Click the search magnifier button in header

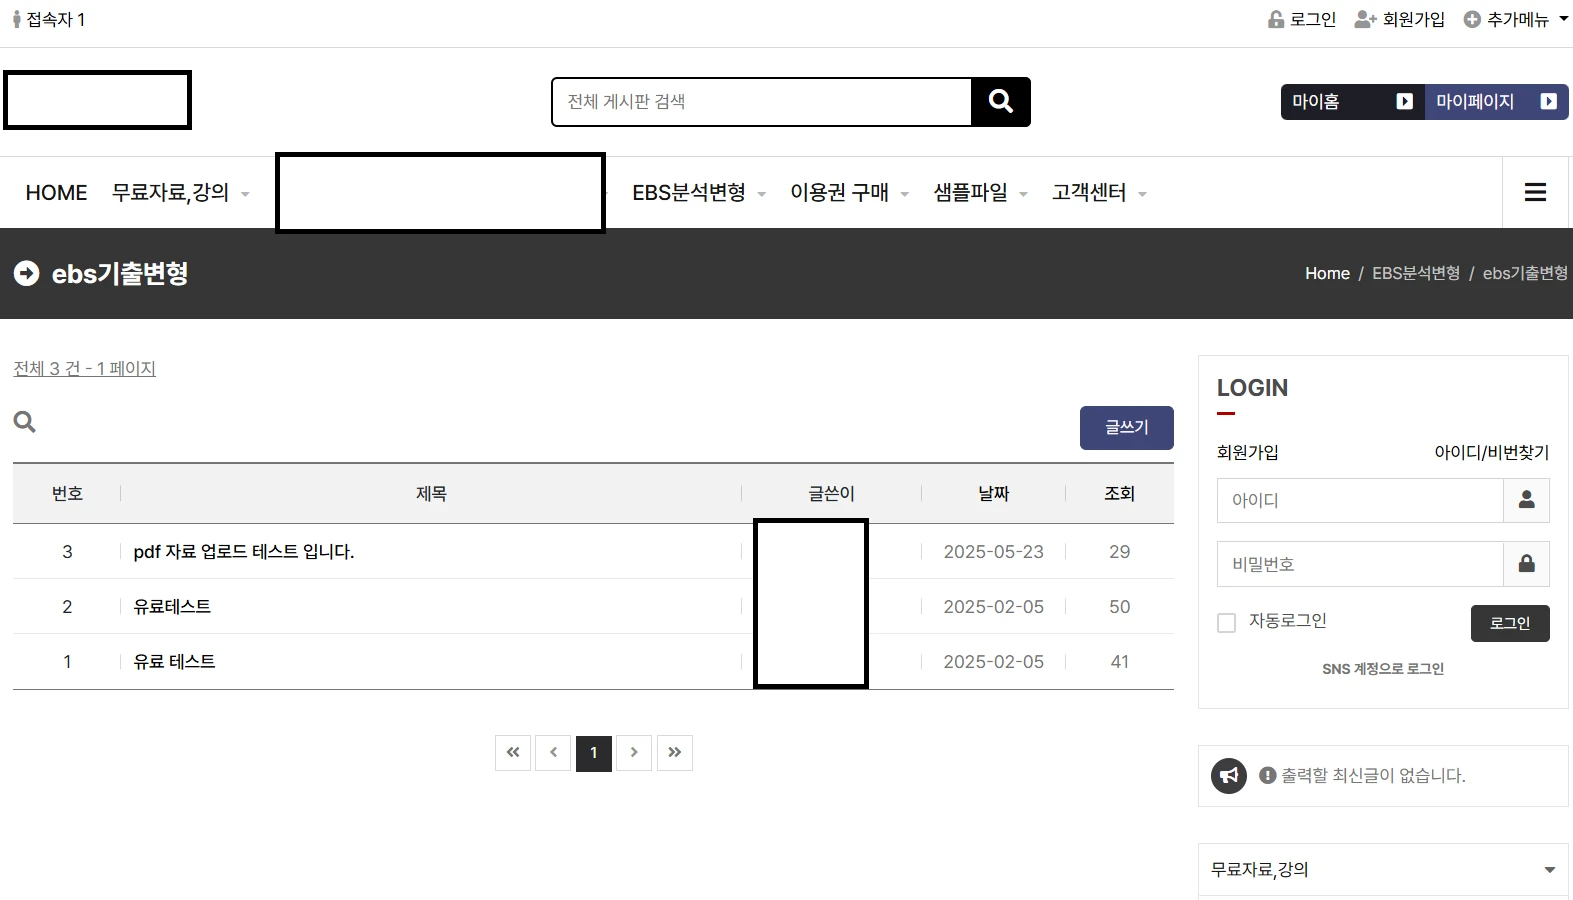(x=1000, y=101)
